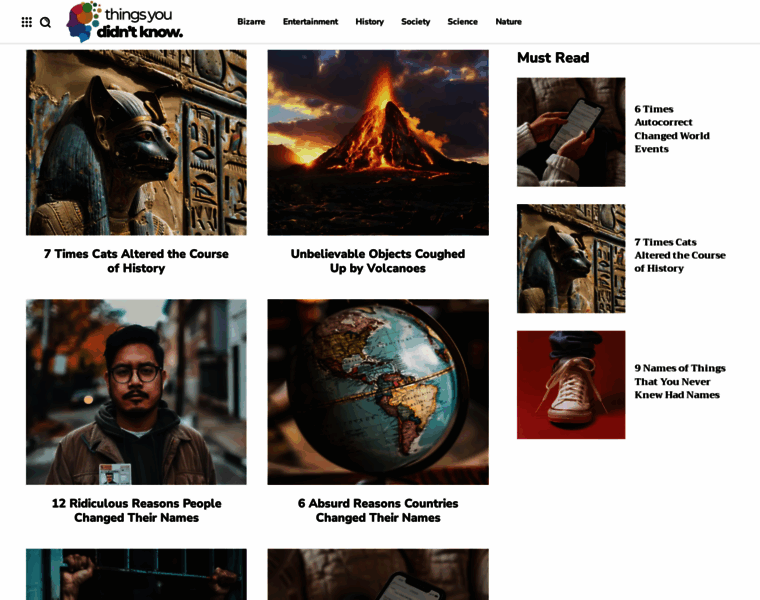Open 'Unbelievable Objects Coughed Up by Volcanoes' headline
Image resolution: width=760 pixels, height=600 pixels.
click(378, 261)
